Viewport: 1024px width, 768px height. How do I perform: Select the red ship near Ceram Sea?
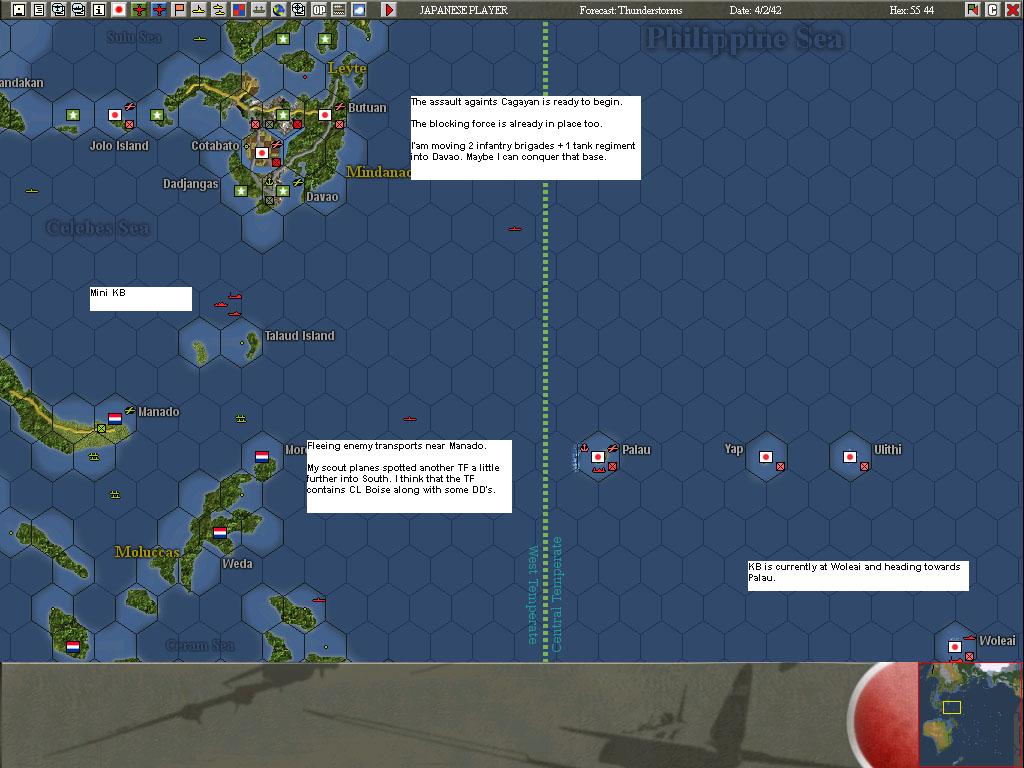(x=319, y=600)
